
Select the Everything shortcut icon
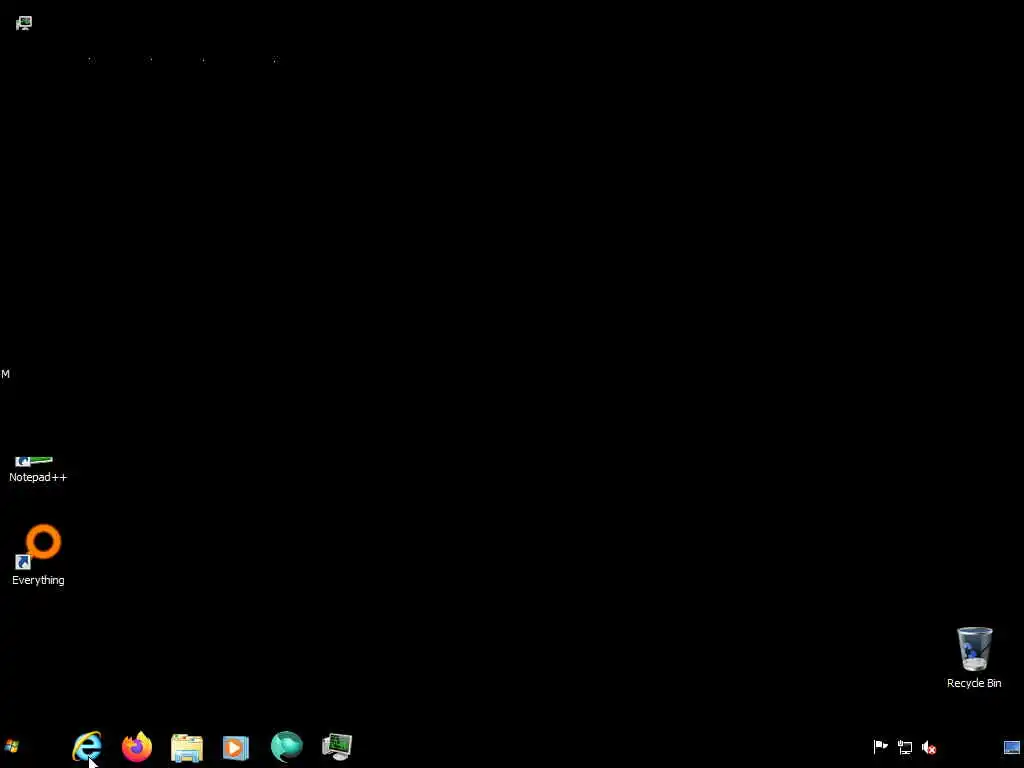pyautogui.click(x=38, y=547)
